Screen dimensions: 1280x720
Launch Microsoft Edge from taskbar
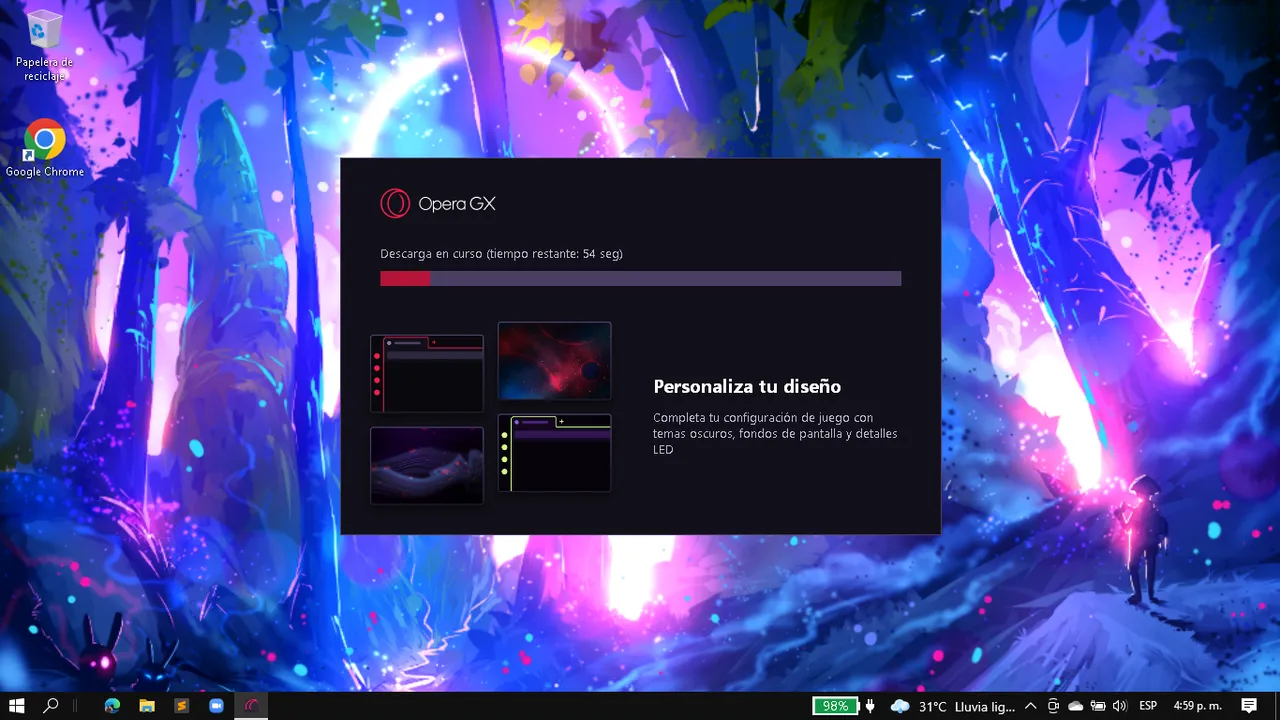coord(112,706)
